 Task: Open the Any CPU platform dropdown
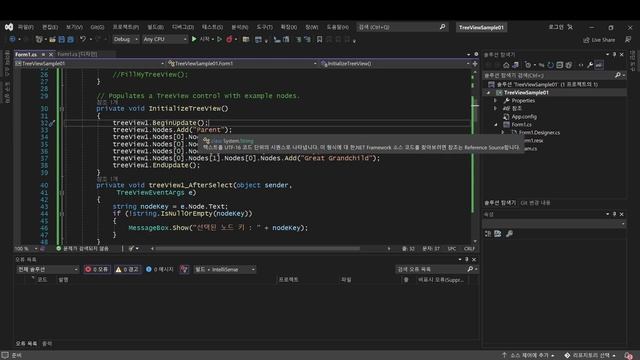[x=164, y=39]
